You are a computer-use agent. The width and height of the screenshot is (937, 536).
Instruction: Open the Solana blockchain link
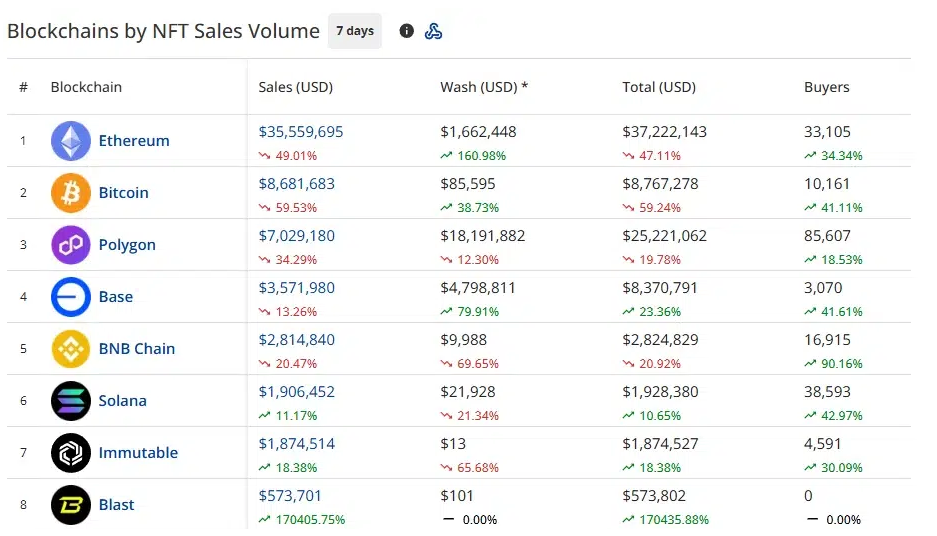(123, 401)
